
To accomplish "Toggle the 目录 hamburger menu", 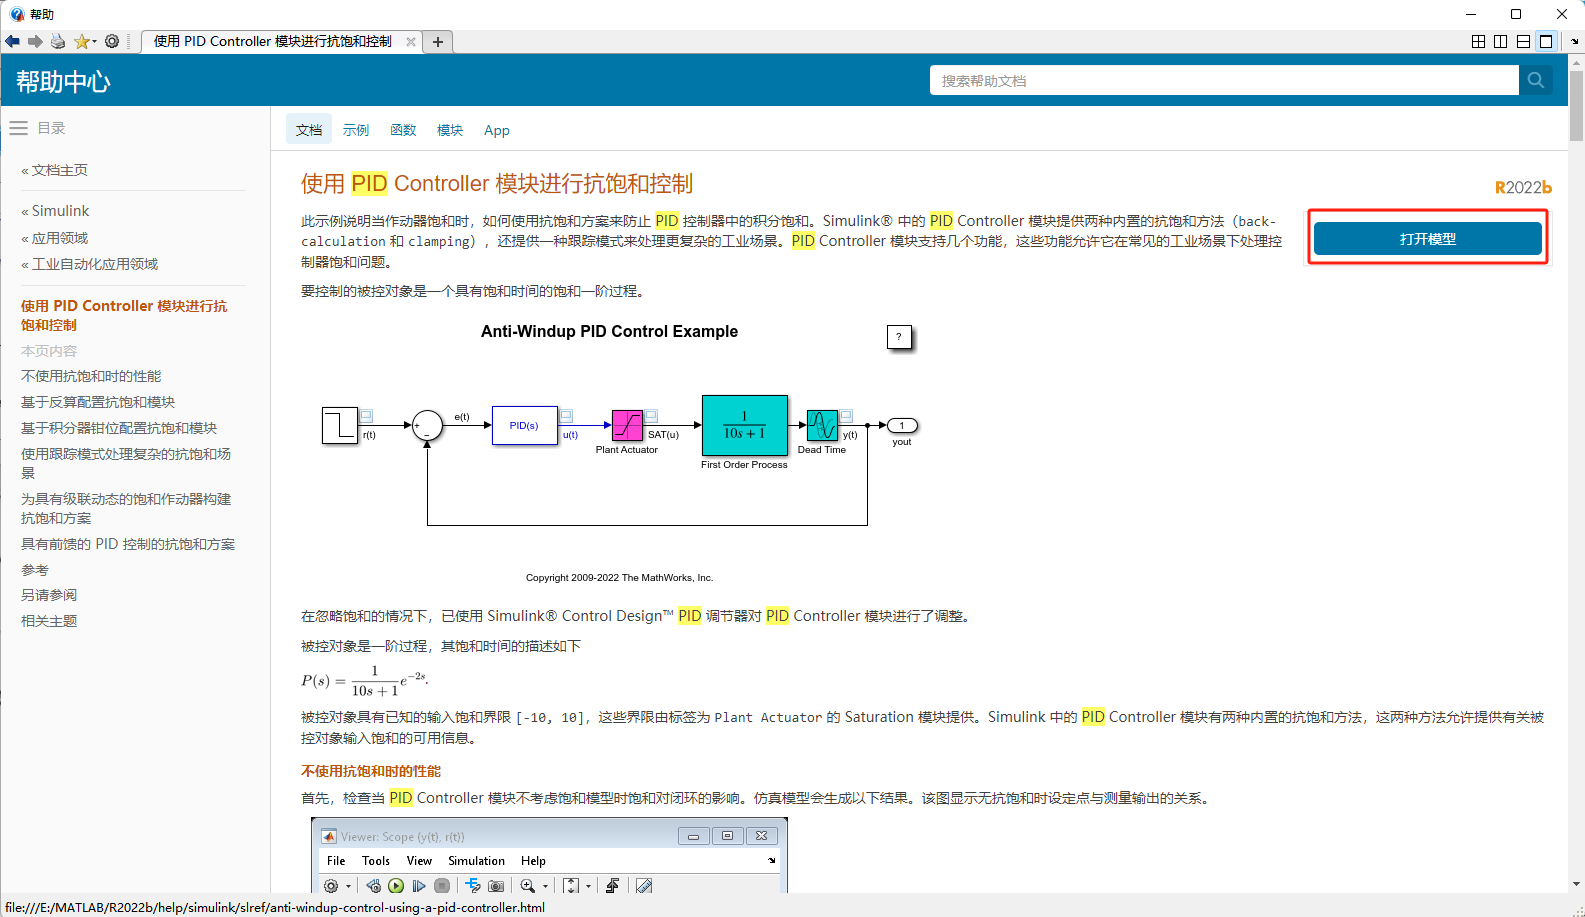I will click(18, 128).
